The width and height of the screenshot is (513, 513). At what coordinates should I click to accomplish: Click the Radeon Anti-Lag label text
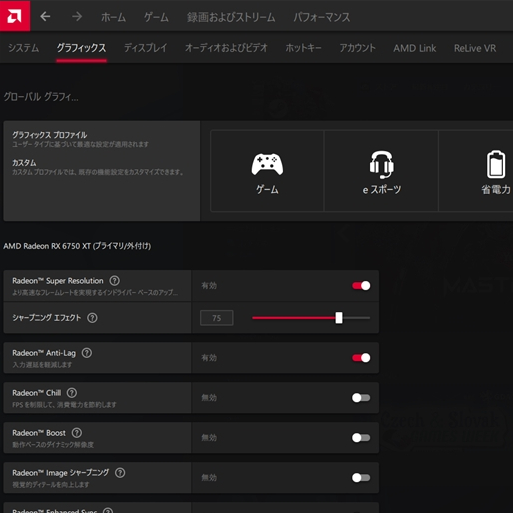[44, 353]
